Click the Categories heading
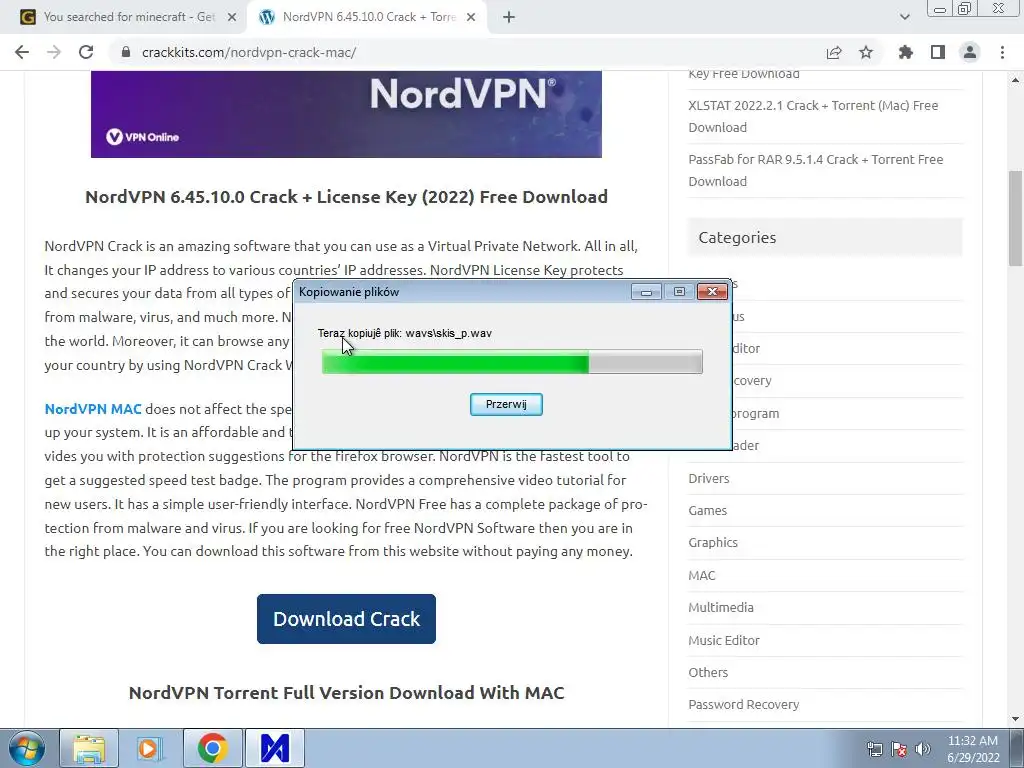This screenshot has height=768, width=1024. [737, 237]
